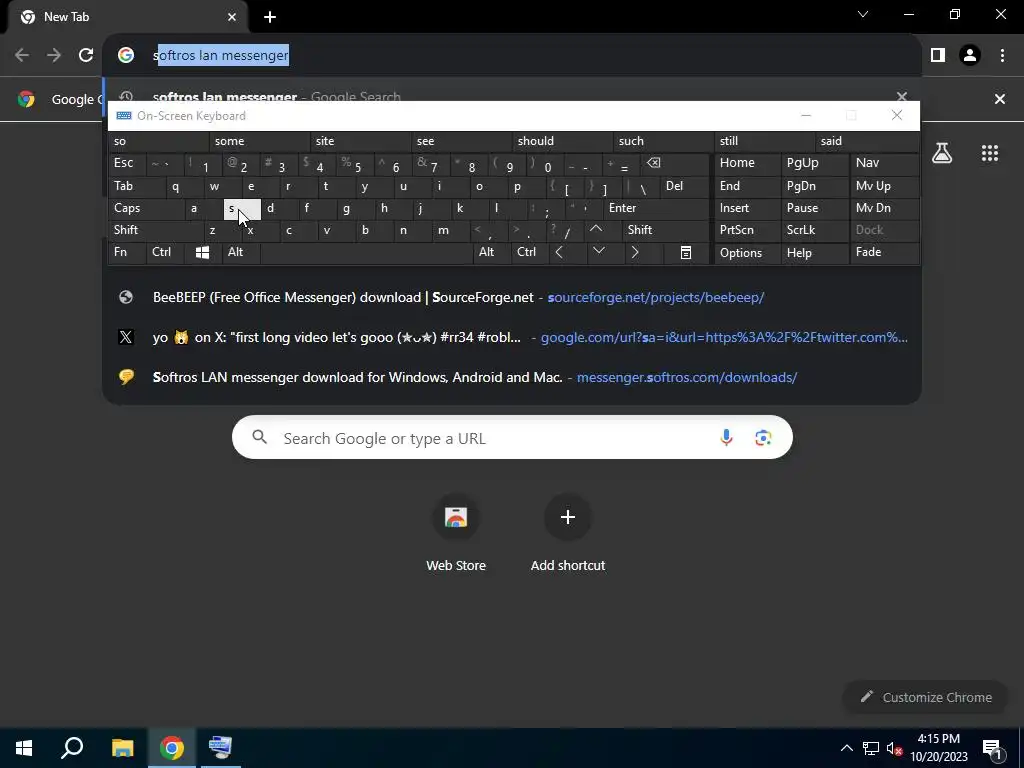1024x768 pixels.
Task: Click the network tray icon
Action: pyautogui.click(x=871, y=748)
